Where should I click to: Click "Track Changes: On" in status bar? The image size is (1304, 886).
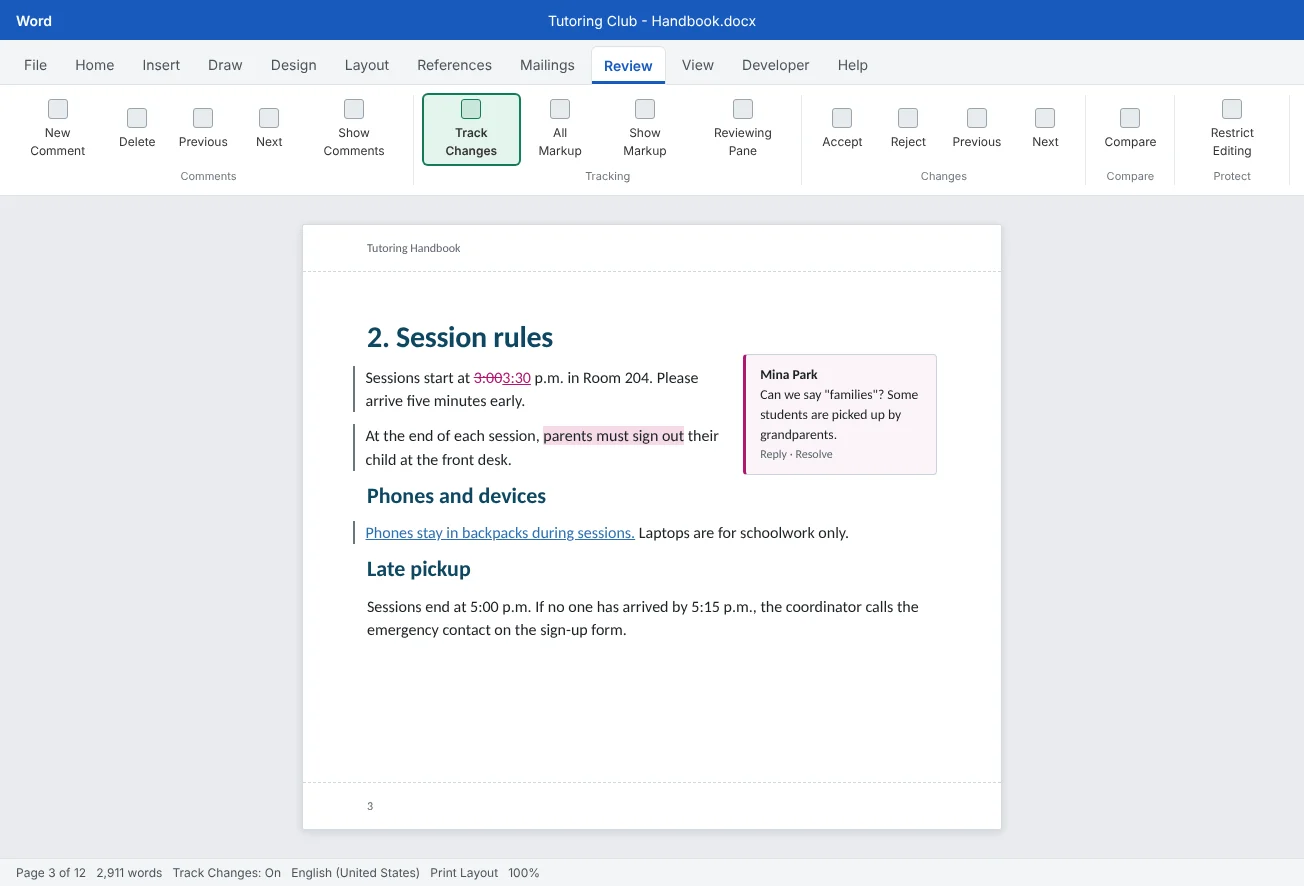click(x=227, y=873)
